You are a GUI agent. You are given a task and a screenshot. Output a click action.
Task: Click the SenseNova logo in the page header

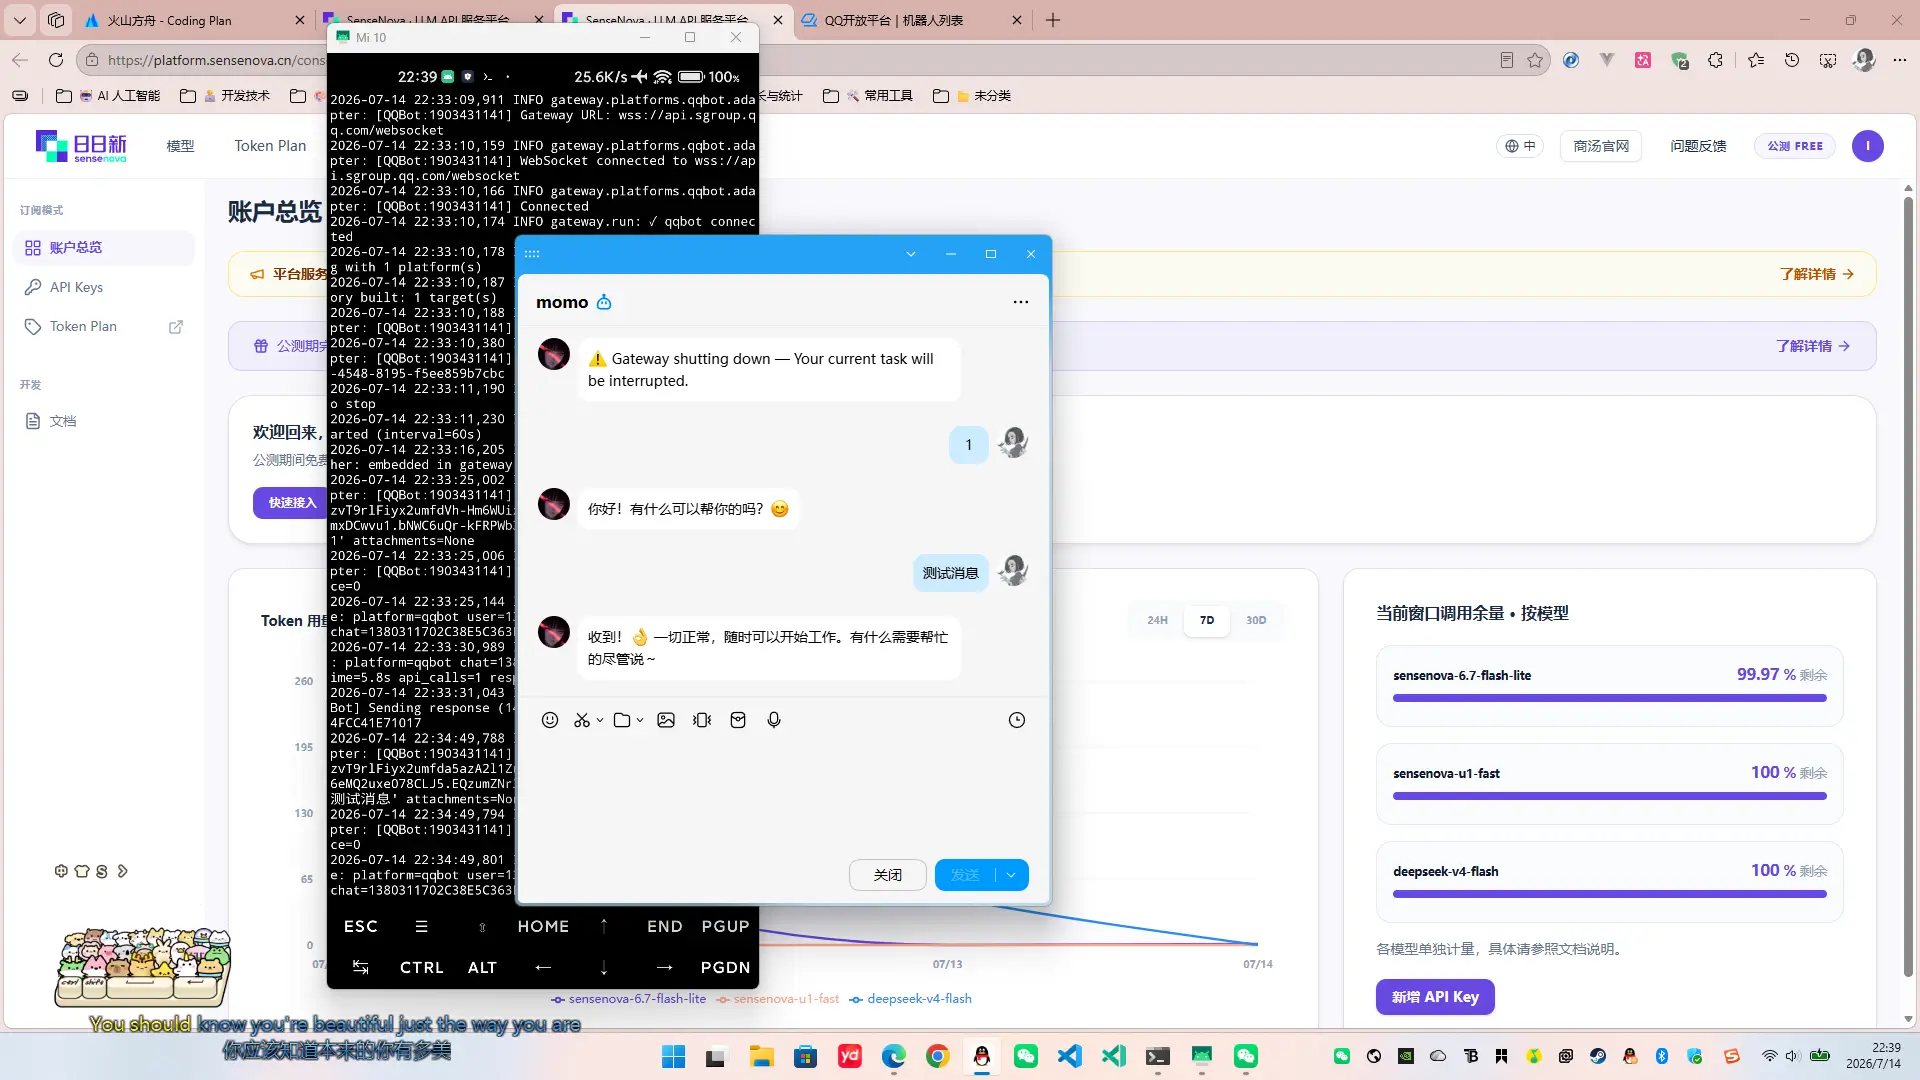[x=82, y=146]
